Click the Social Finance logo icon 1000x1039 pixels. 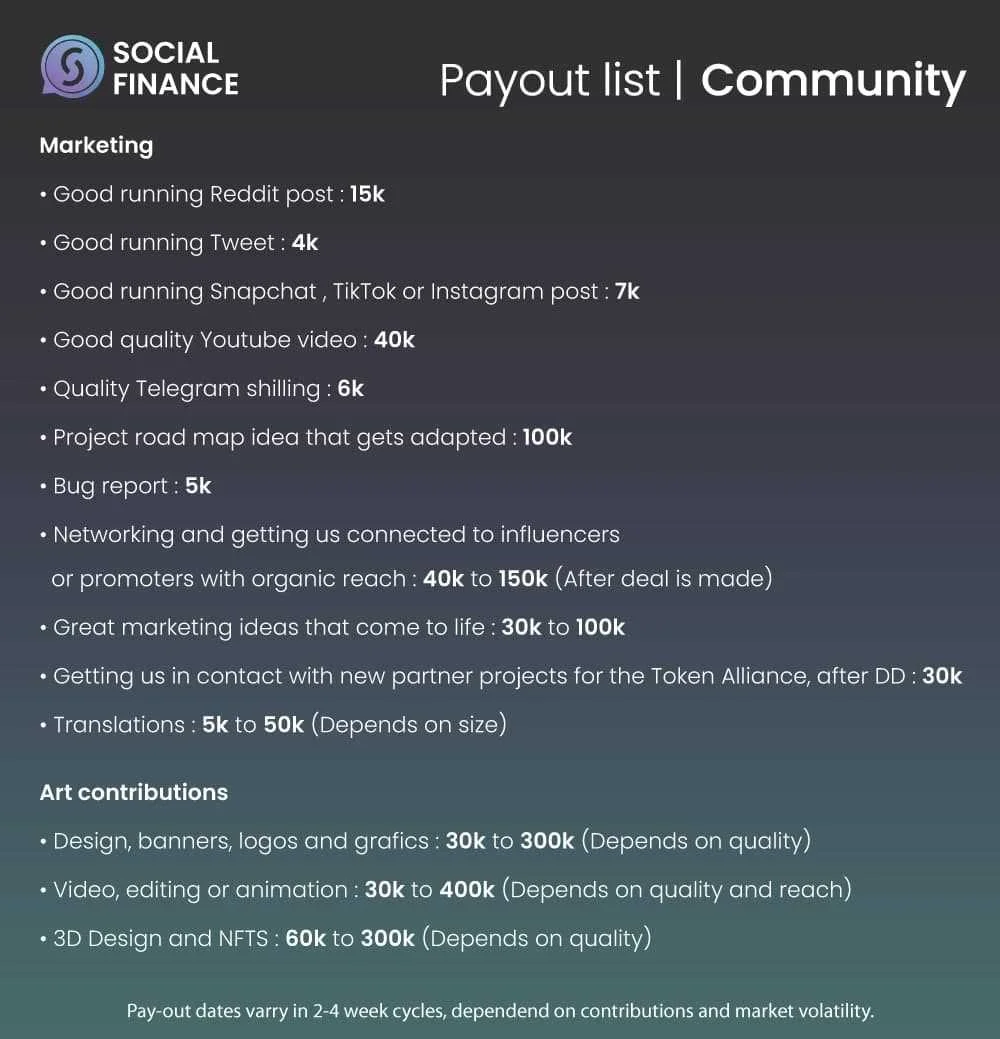click(72, 67)
